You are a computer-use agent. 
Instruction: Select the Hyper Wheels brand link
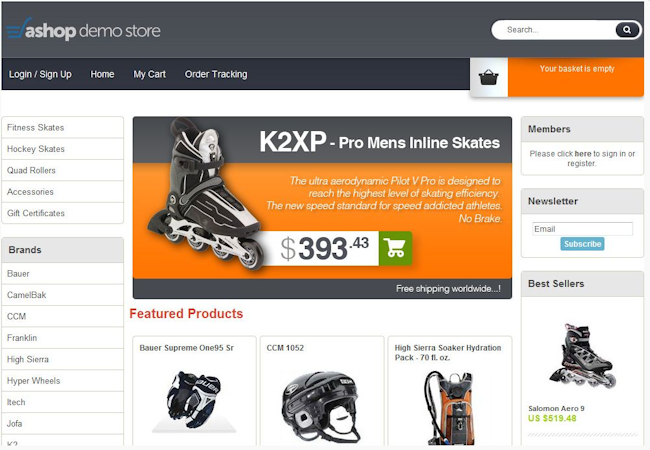tap(63, 381)
